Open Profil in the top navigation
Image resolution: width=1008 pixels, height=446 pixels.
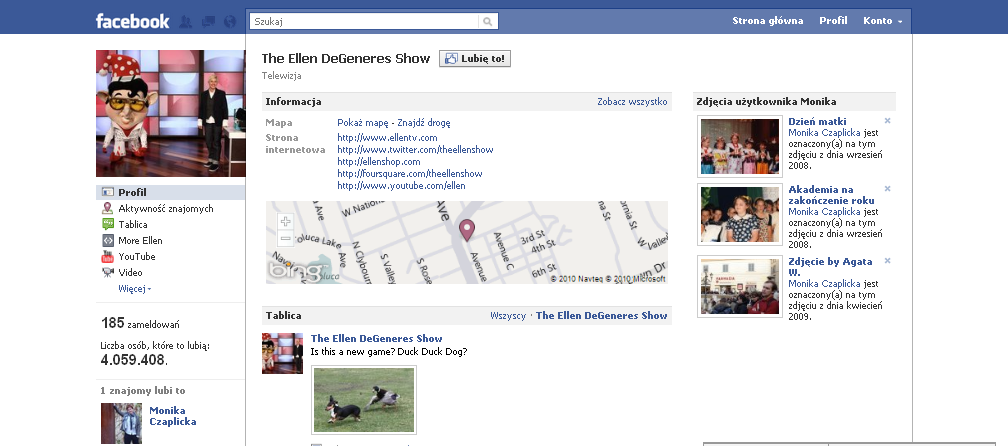(x=833, y=21)
